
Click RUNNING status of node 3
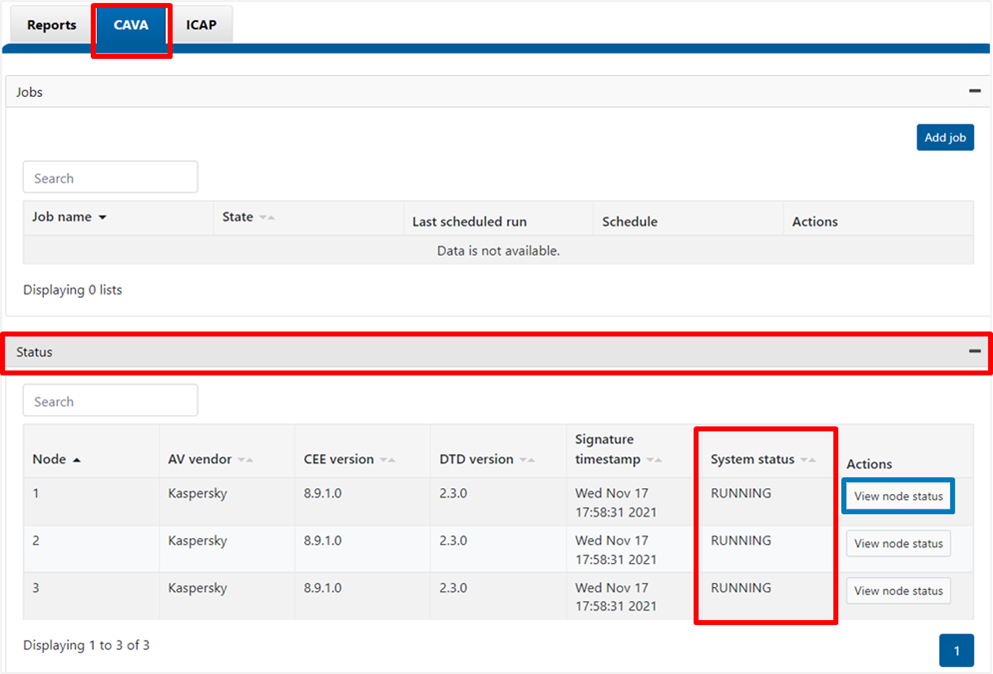point(741,588)
